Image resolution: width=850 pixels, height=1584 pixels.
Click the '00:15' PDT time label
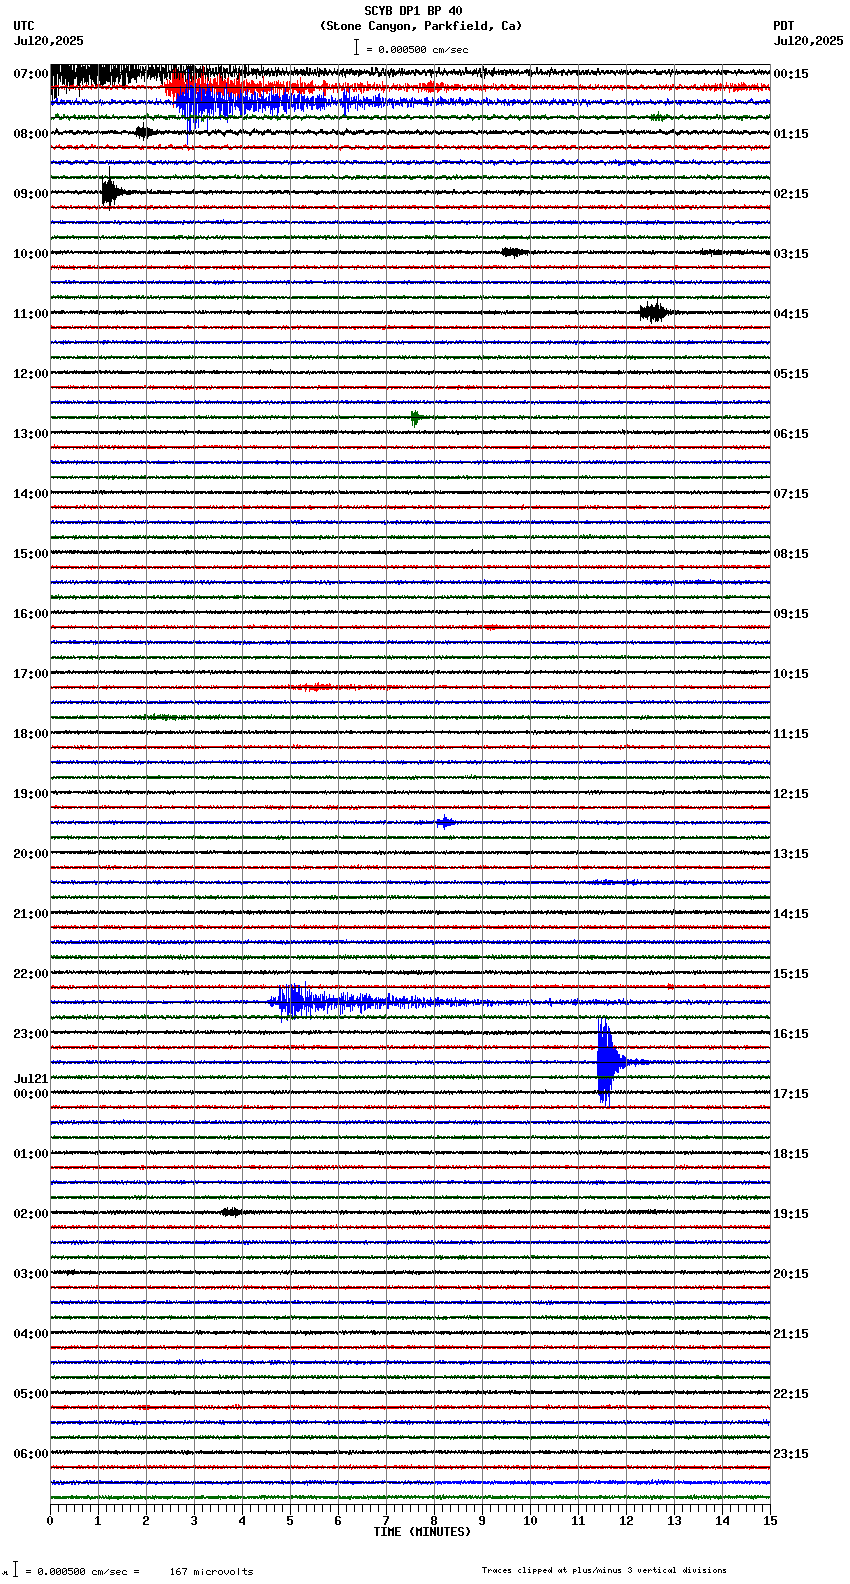791,74
